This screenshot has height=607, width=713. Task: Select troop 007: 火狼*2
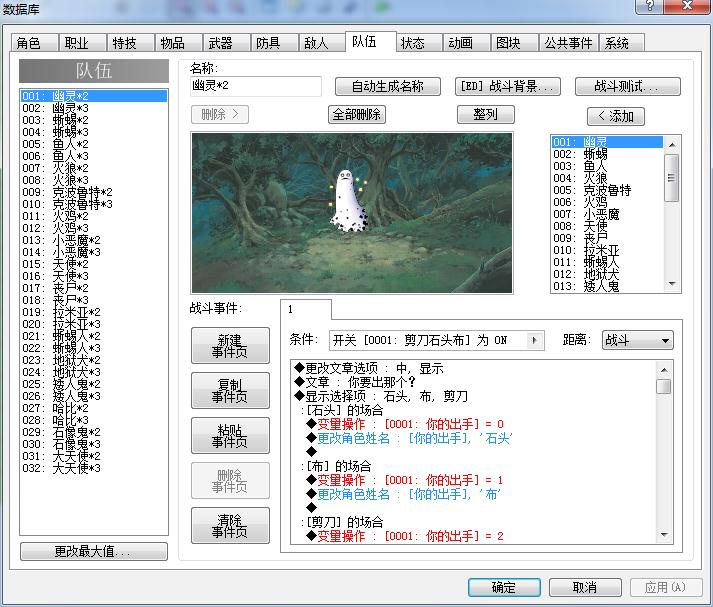[x=94, y=168]
